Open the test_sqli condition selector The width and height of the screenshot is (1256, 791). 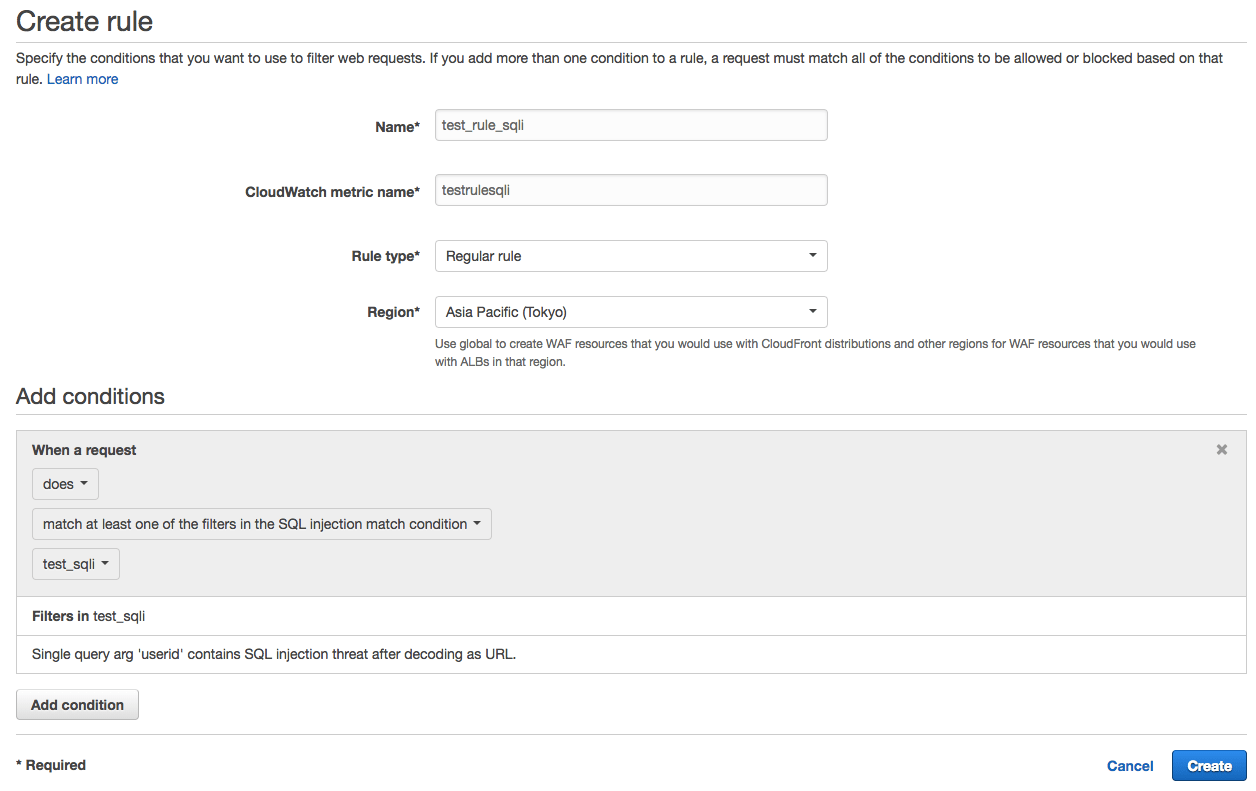click(x=76, y=564)
